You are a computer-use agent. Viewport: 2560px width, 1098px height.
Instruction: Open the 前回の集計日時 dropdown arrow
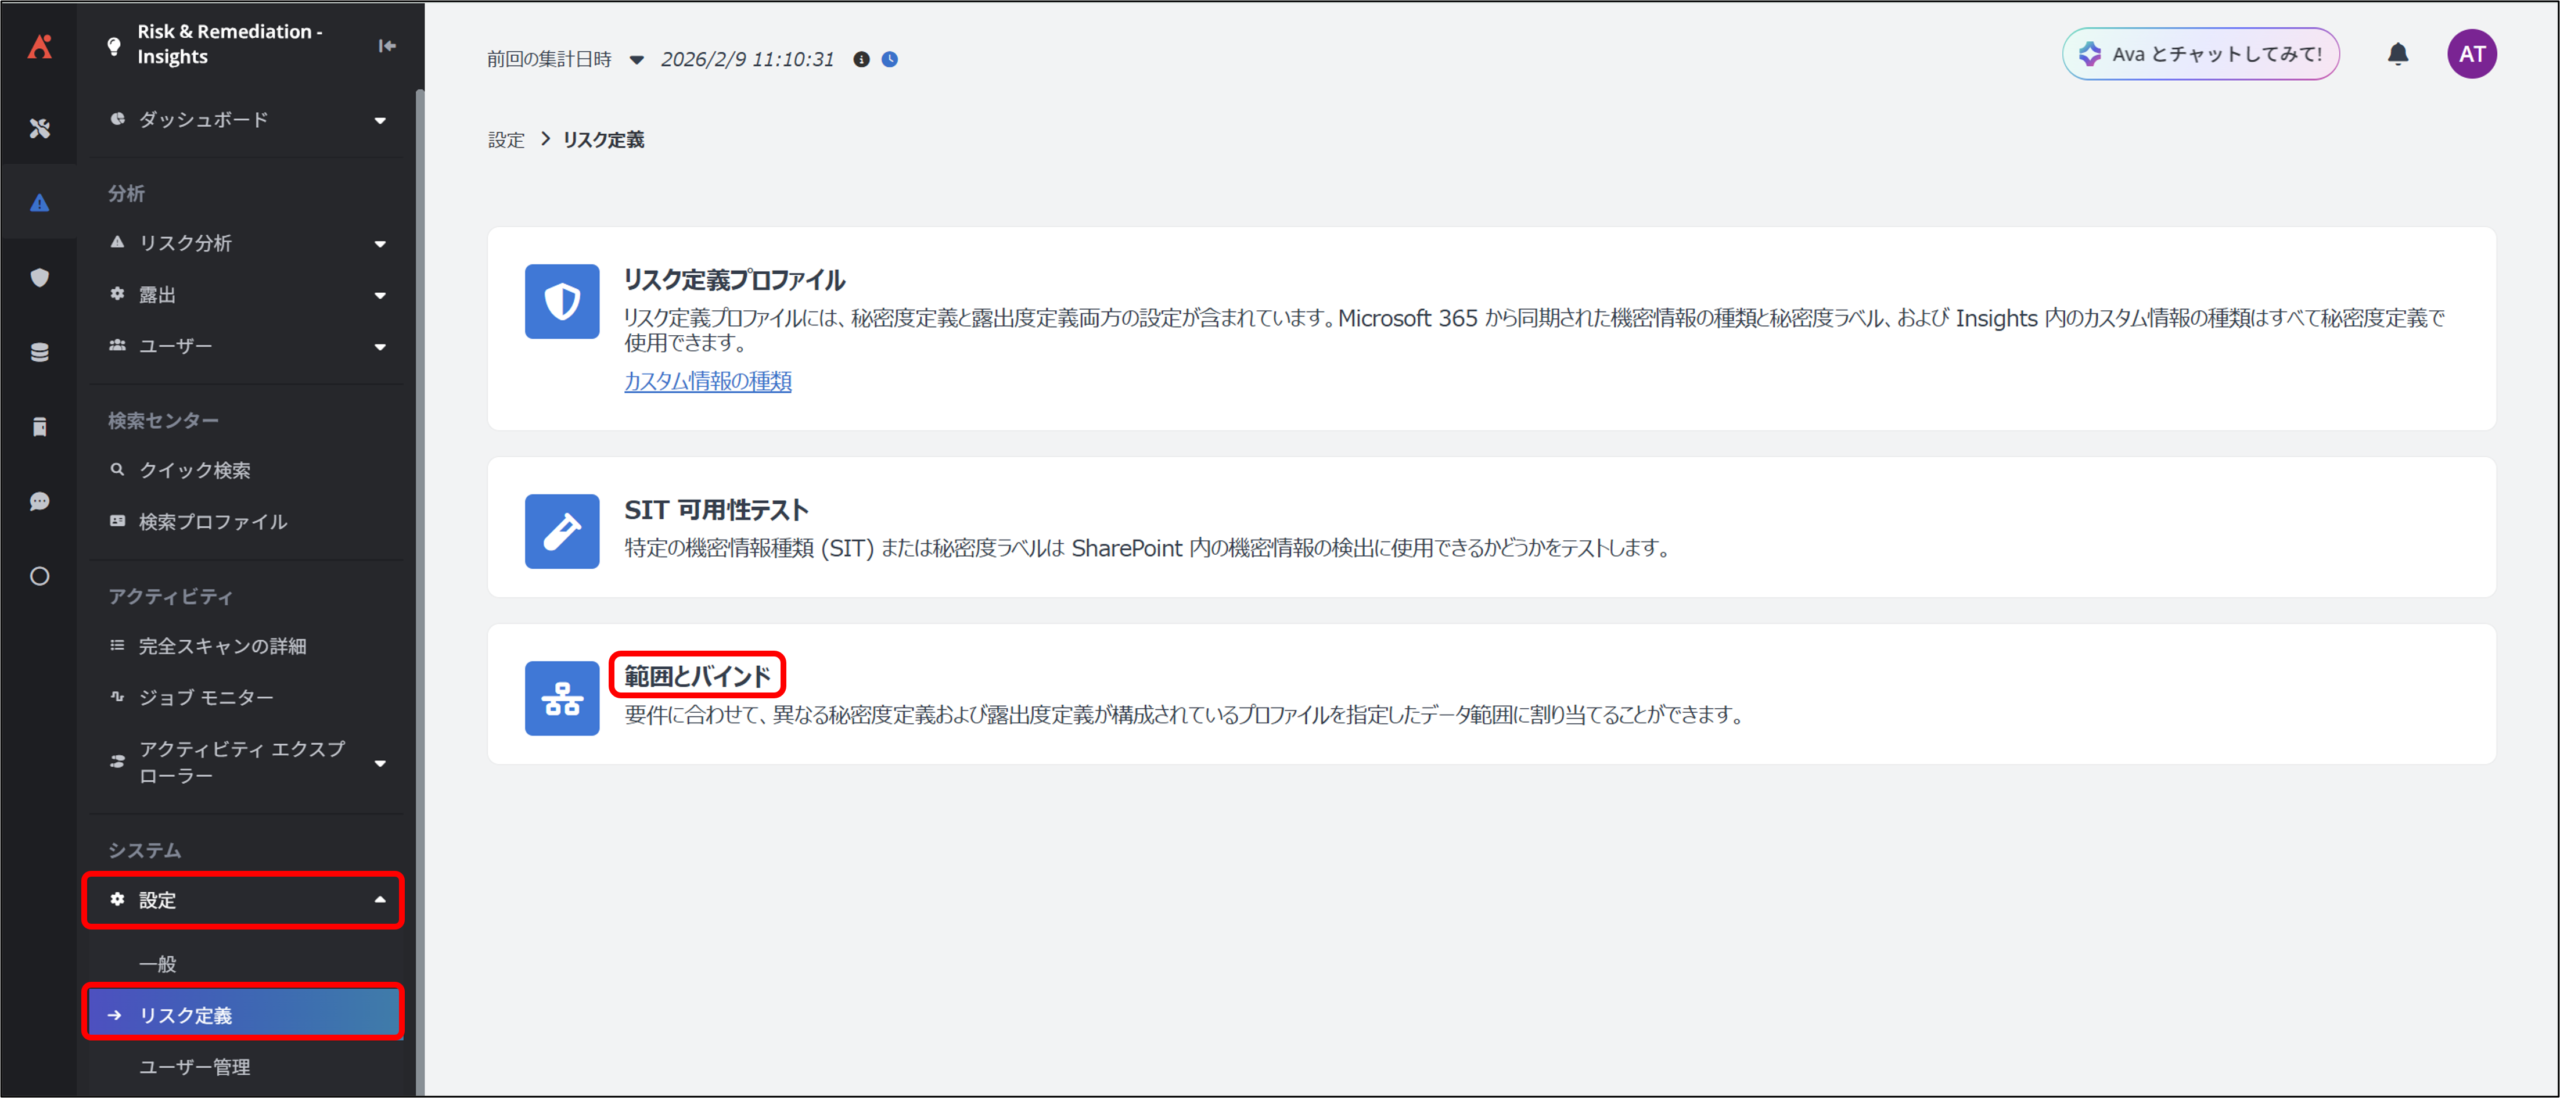click(637, 60)
